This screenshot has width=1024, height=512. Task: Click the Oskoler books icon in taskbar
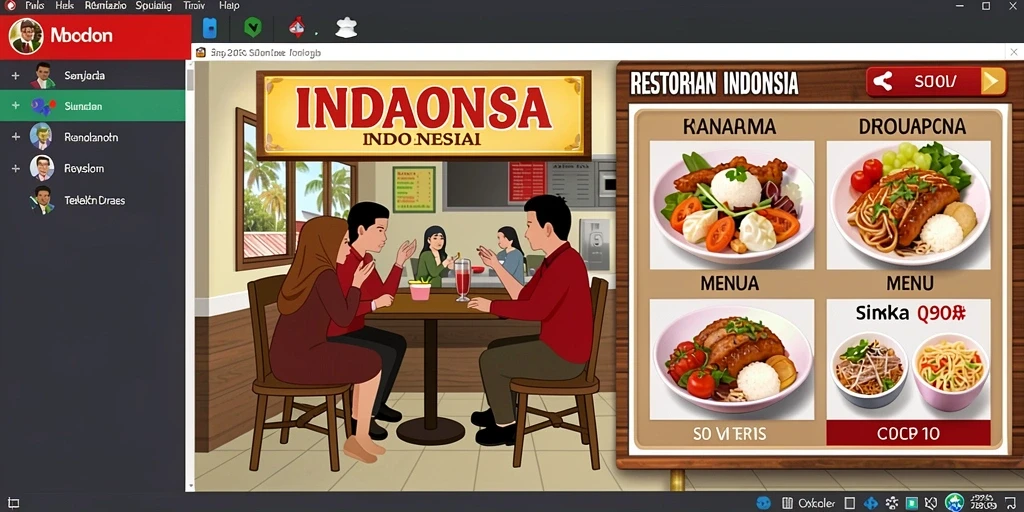(x=788, y=504)
